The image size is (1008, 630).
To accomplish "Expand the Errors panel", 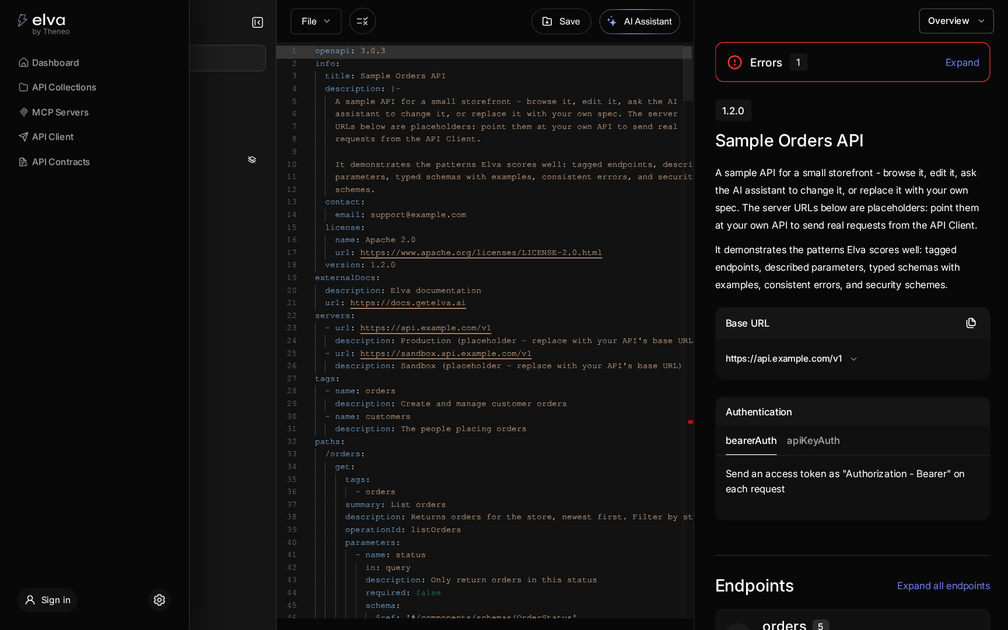I will pyautogui.click(x=962, y=62).
